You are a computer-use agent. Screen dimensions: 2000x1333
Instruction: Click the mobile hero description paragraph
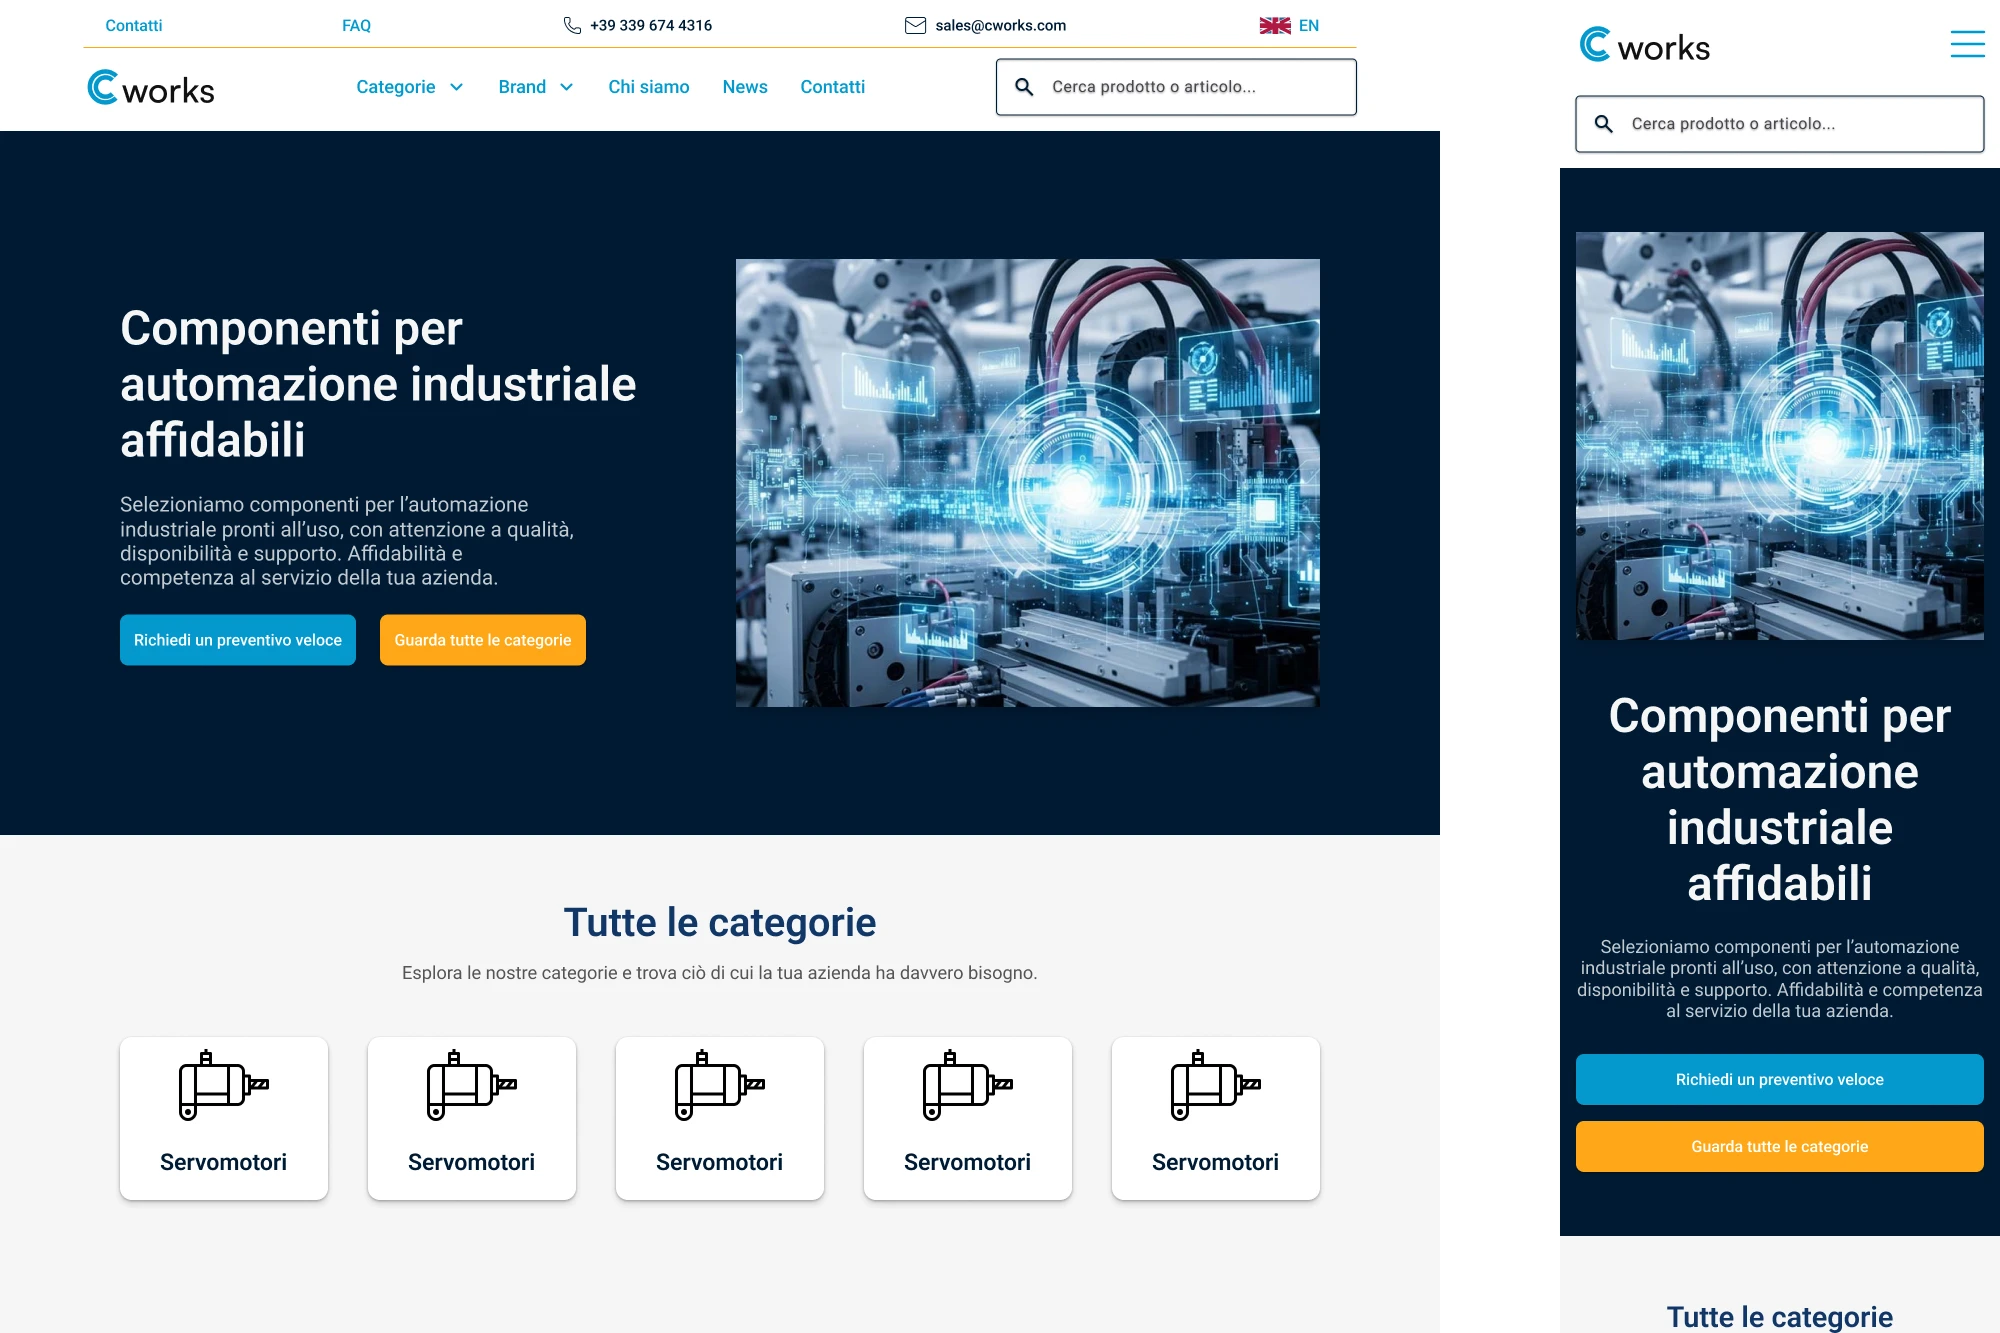[x=1779, y=979]
